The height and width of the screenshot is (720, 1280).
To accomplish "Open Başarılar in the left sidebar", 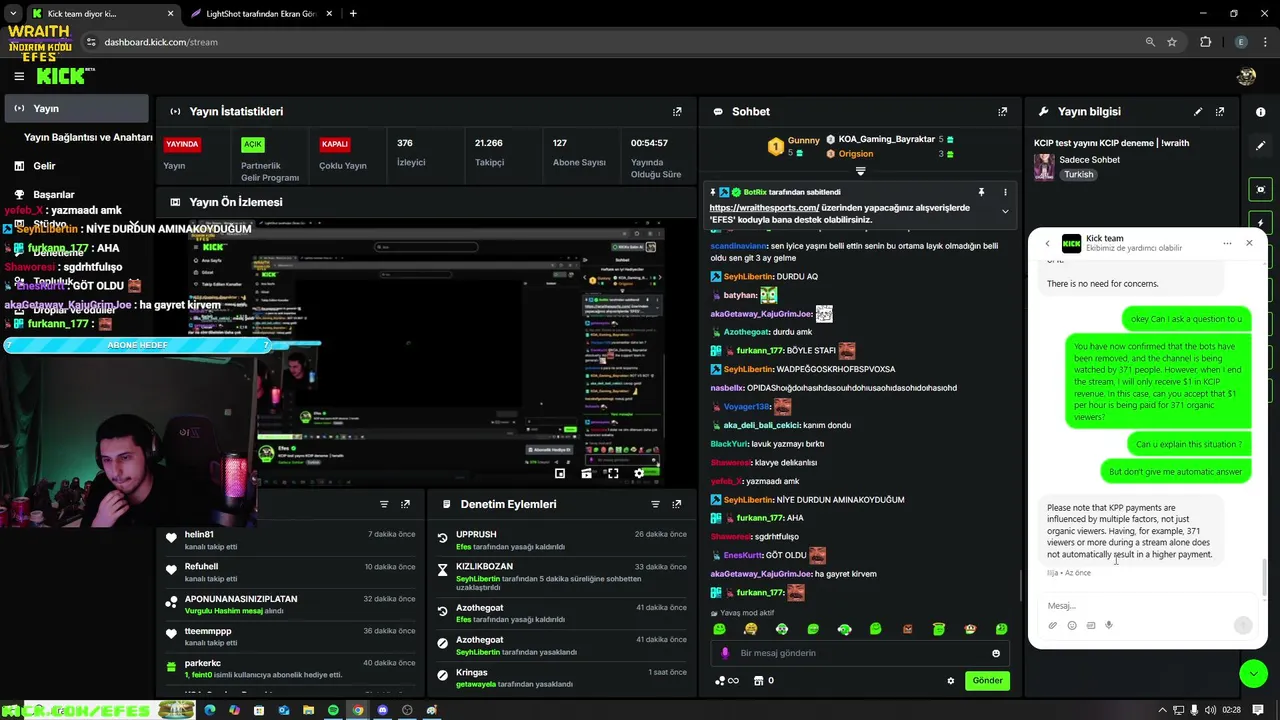I will [54, 194].
